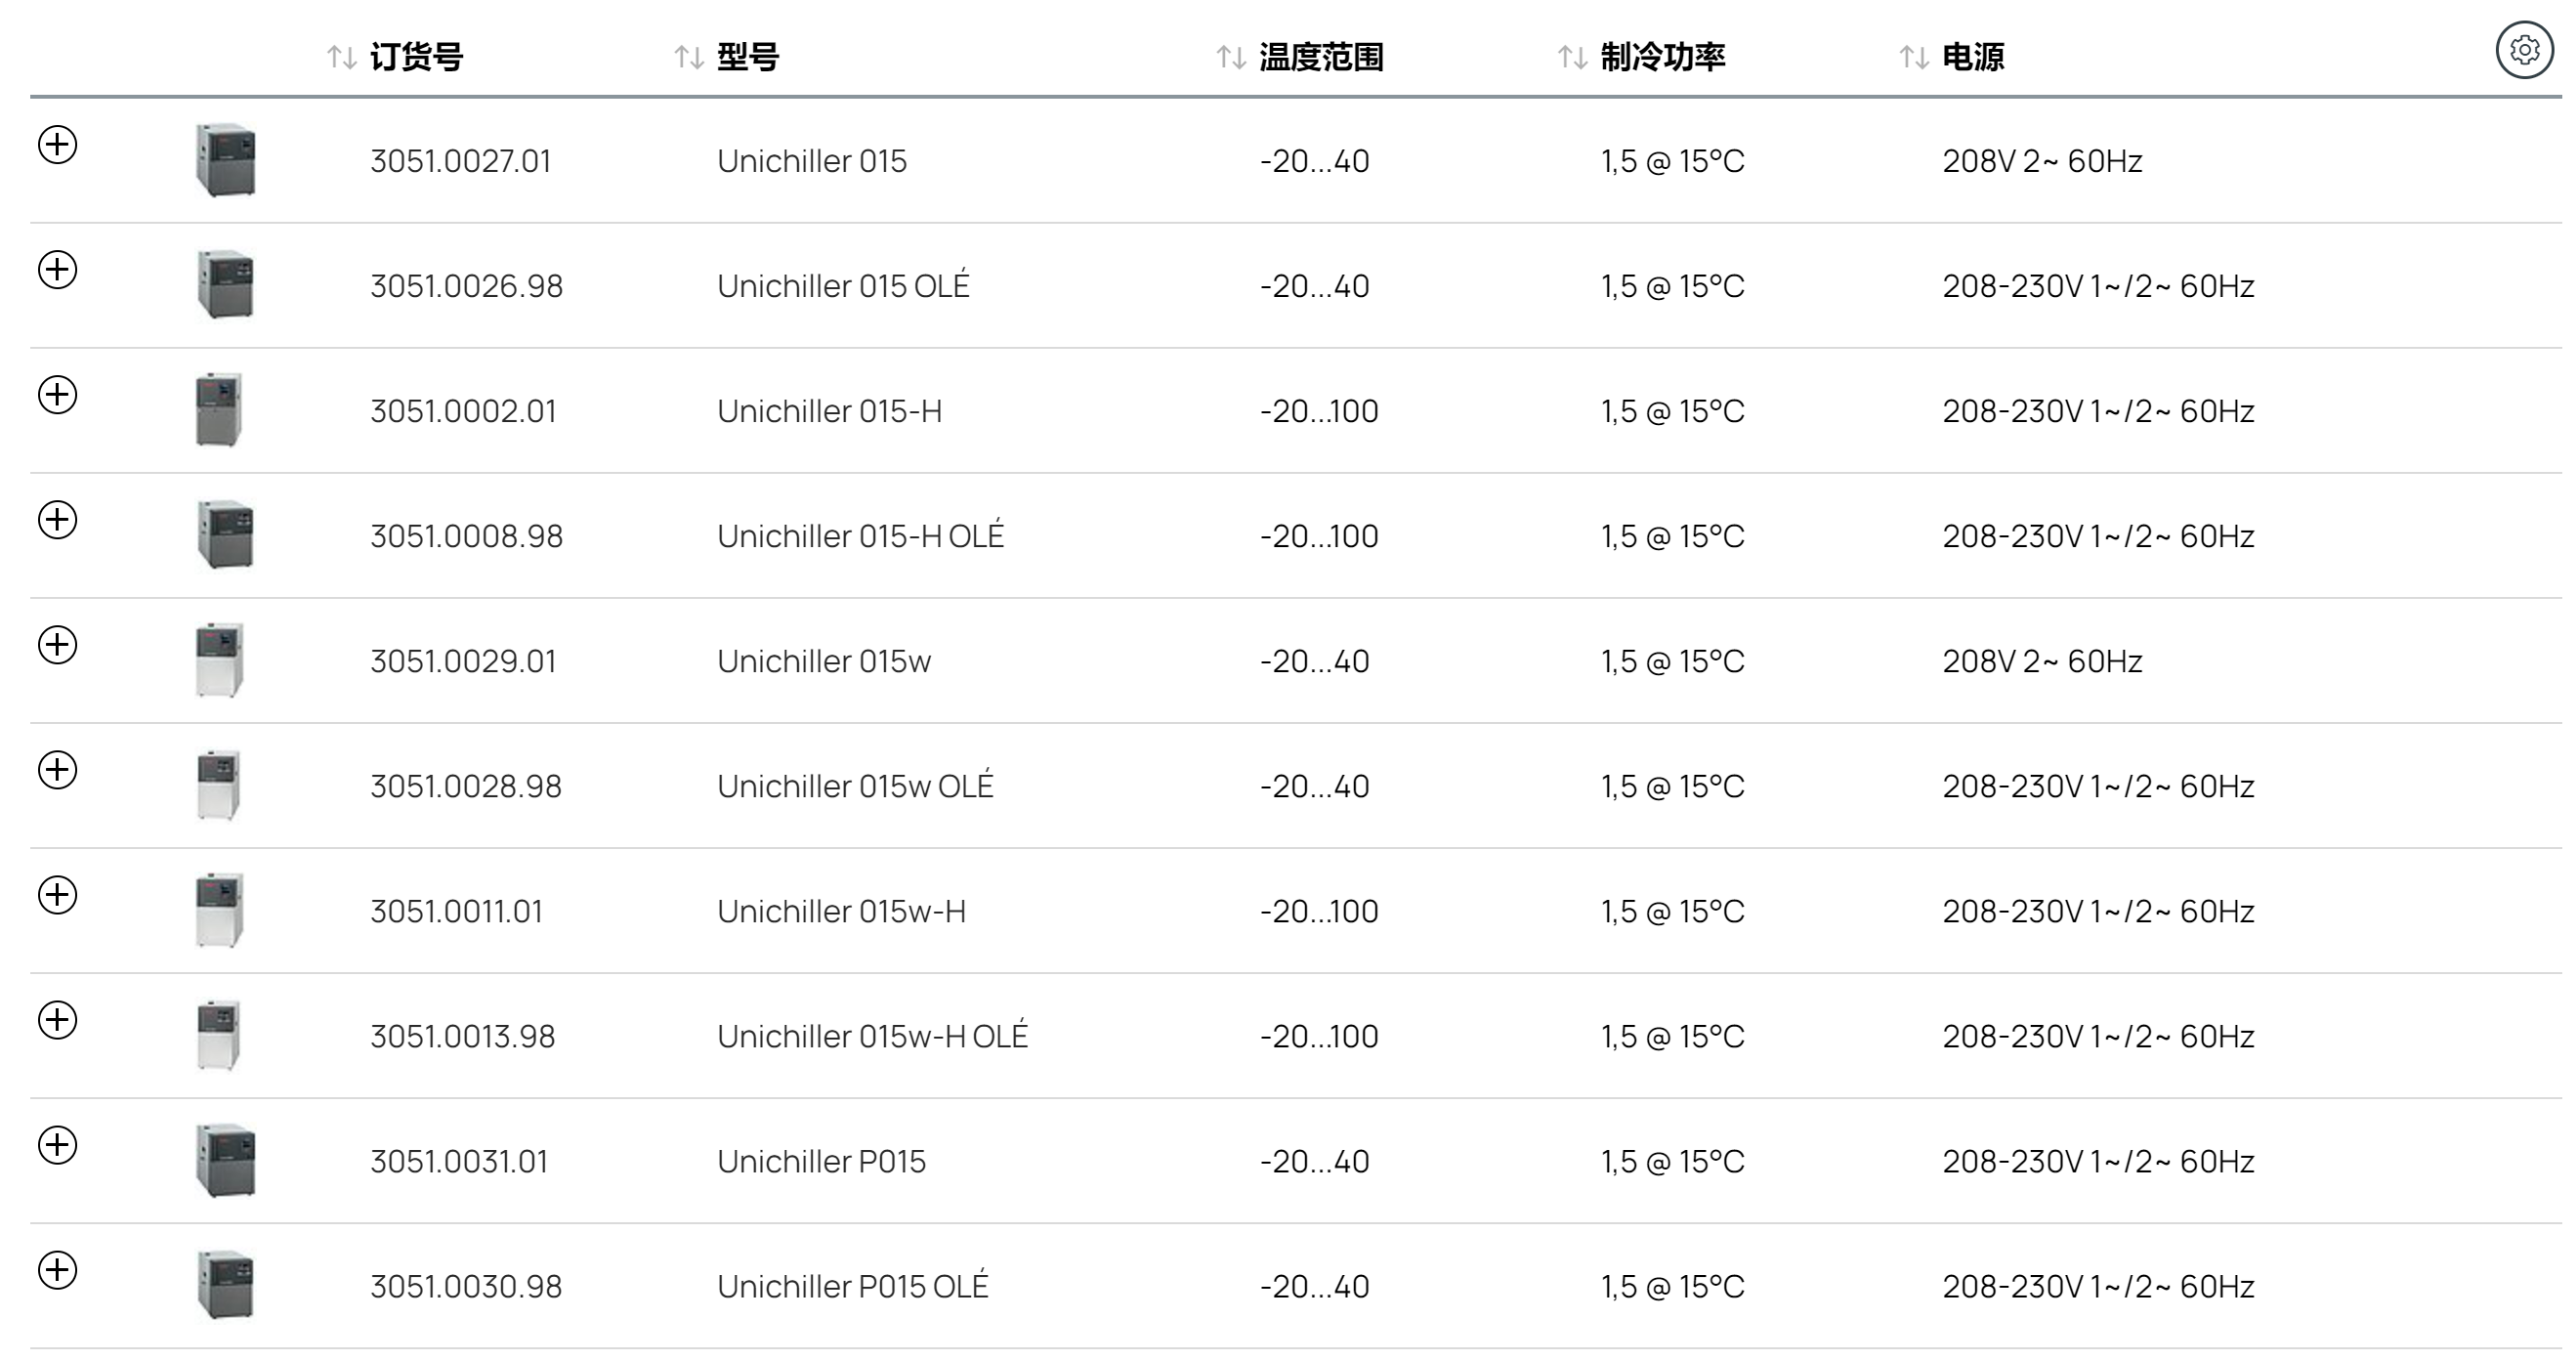
Task: Open product image of 3051.0026.98
Action: tap(225, 285)
